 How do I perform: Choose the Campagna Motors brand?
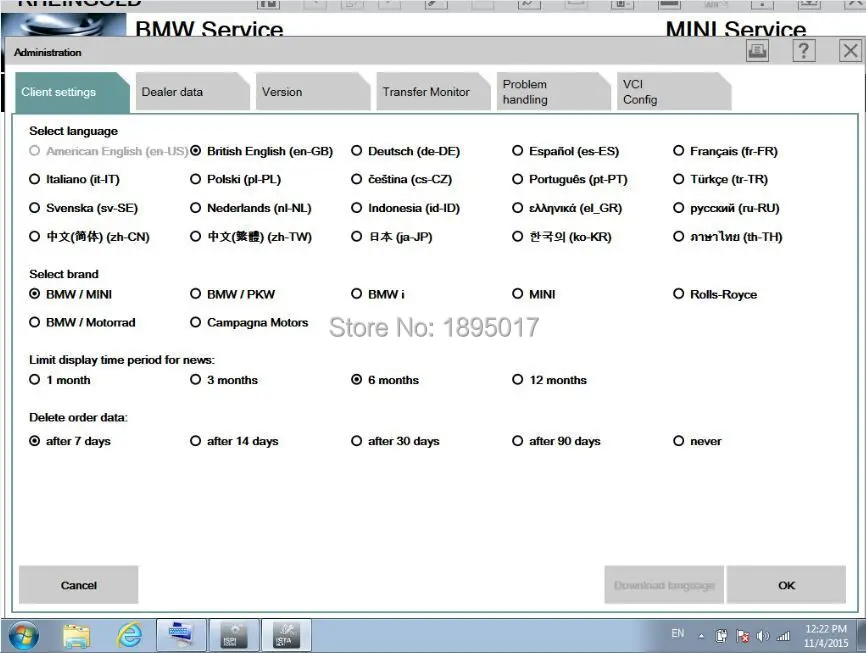click(x=249, y=322)
